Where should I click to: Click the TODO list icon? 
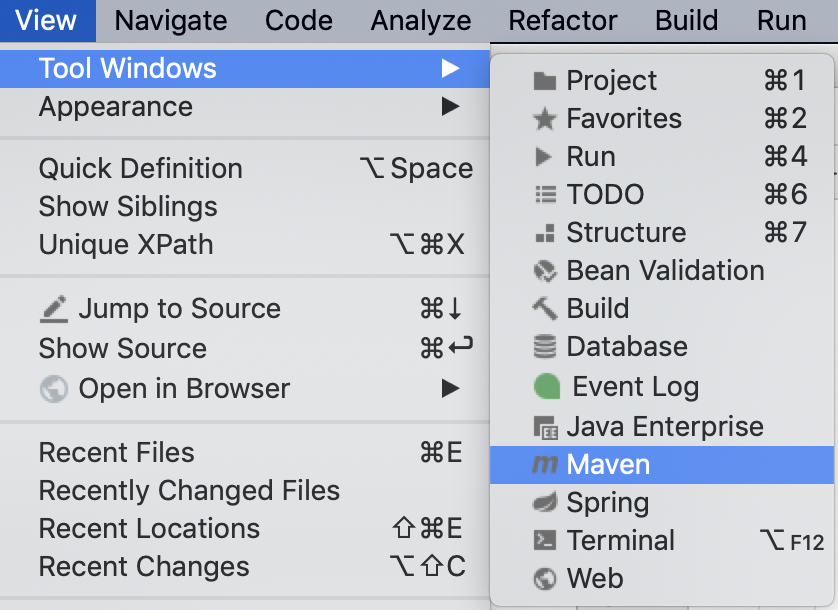pyautogui.click(x=545, y=195)
